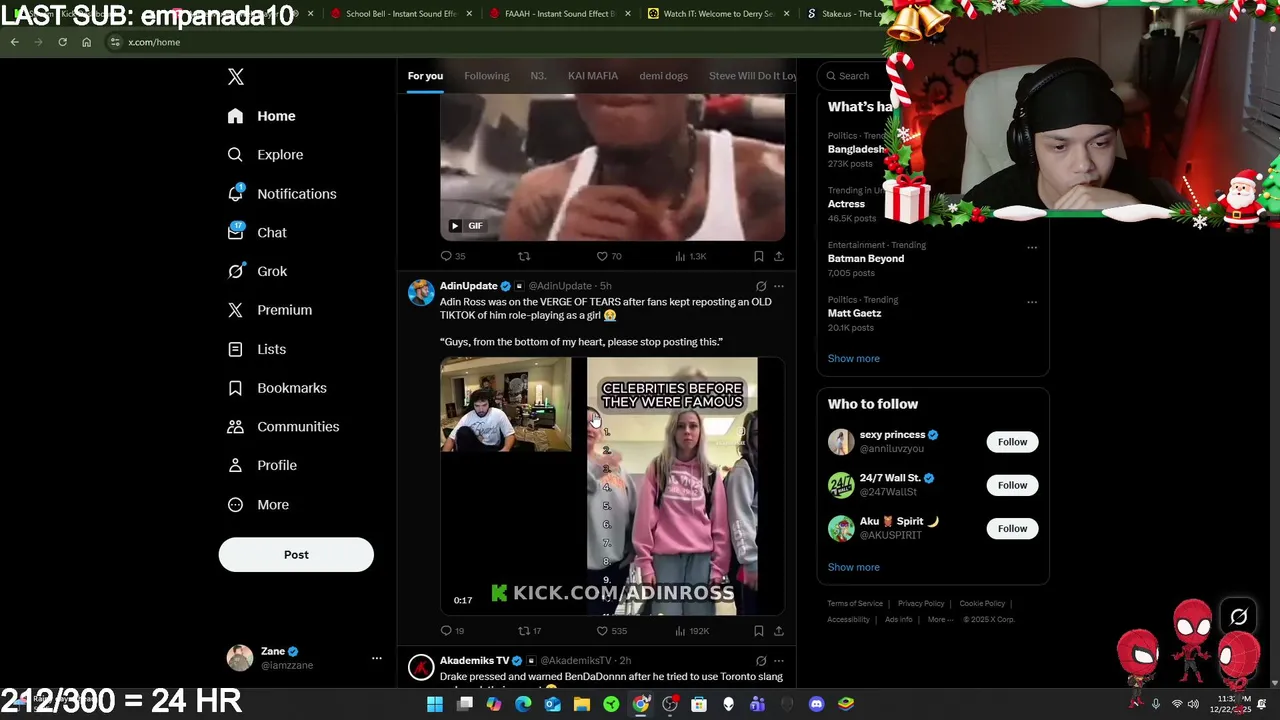The height and width of the screenshot is (720, 1280).
Task: Switch to Watch IT: Welcome to Derry tab
Action: 717,14
